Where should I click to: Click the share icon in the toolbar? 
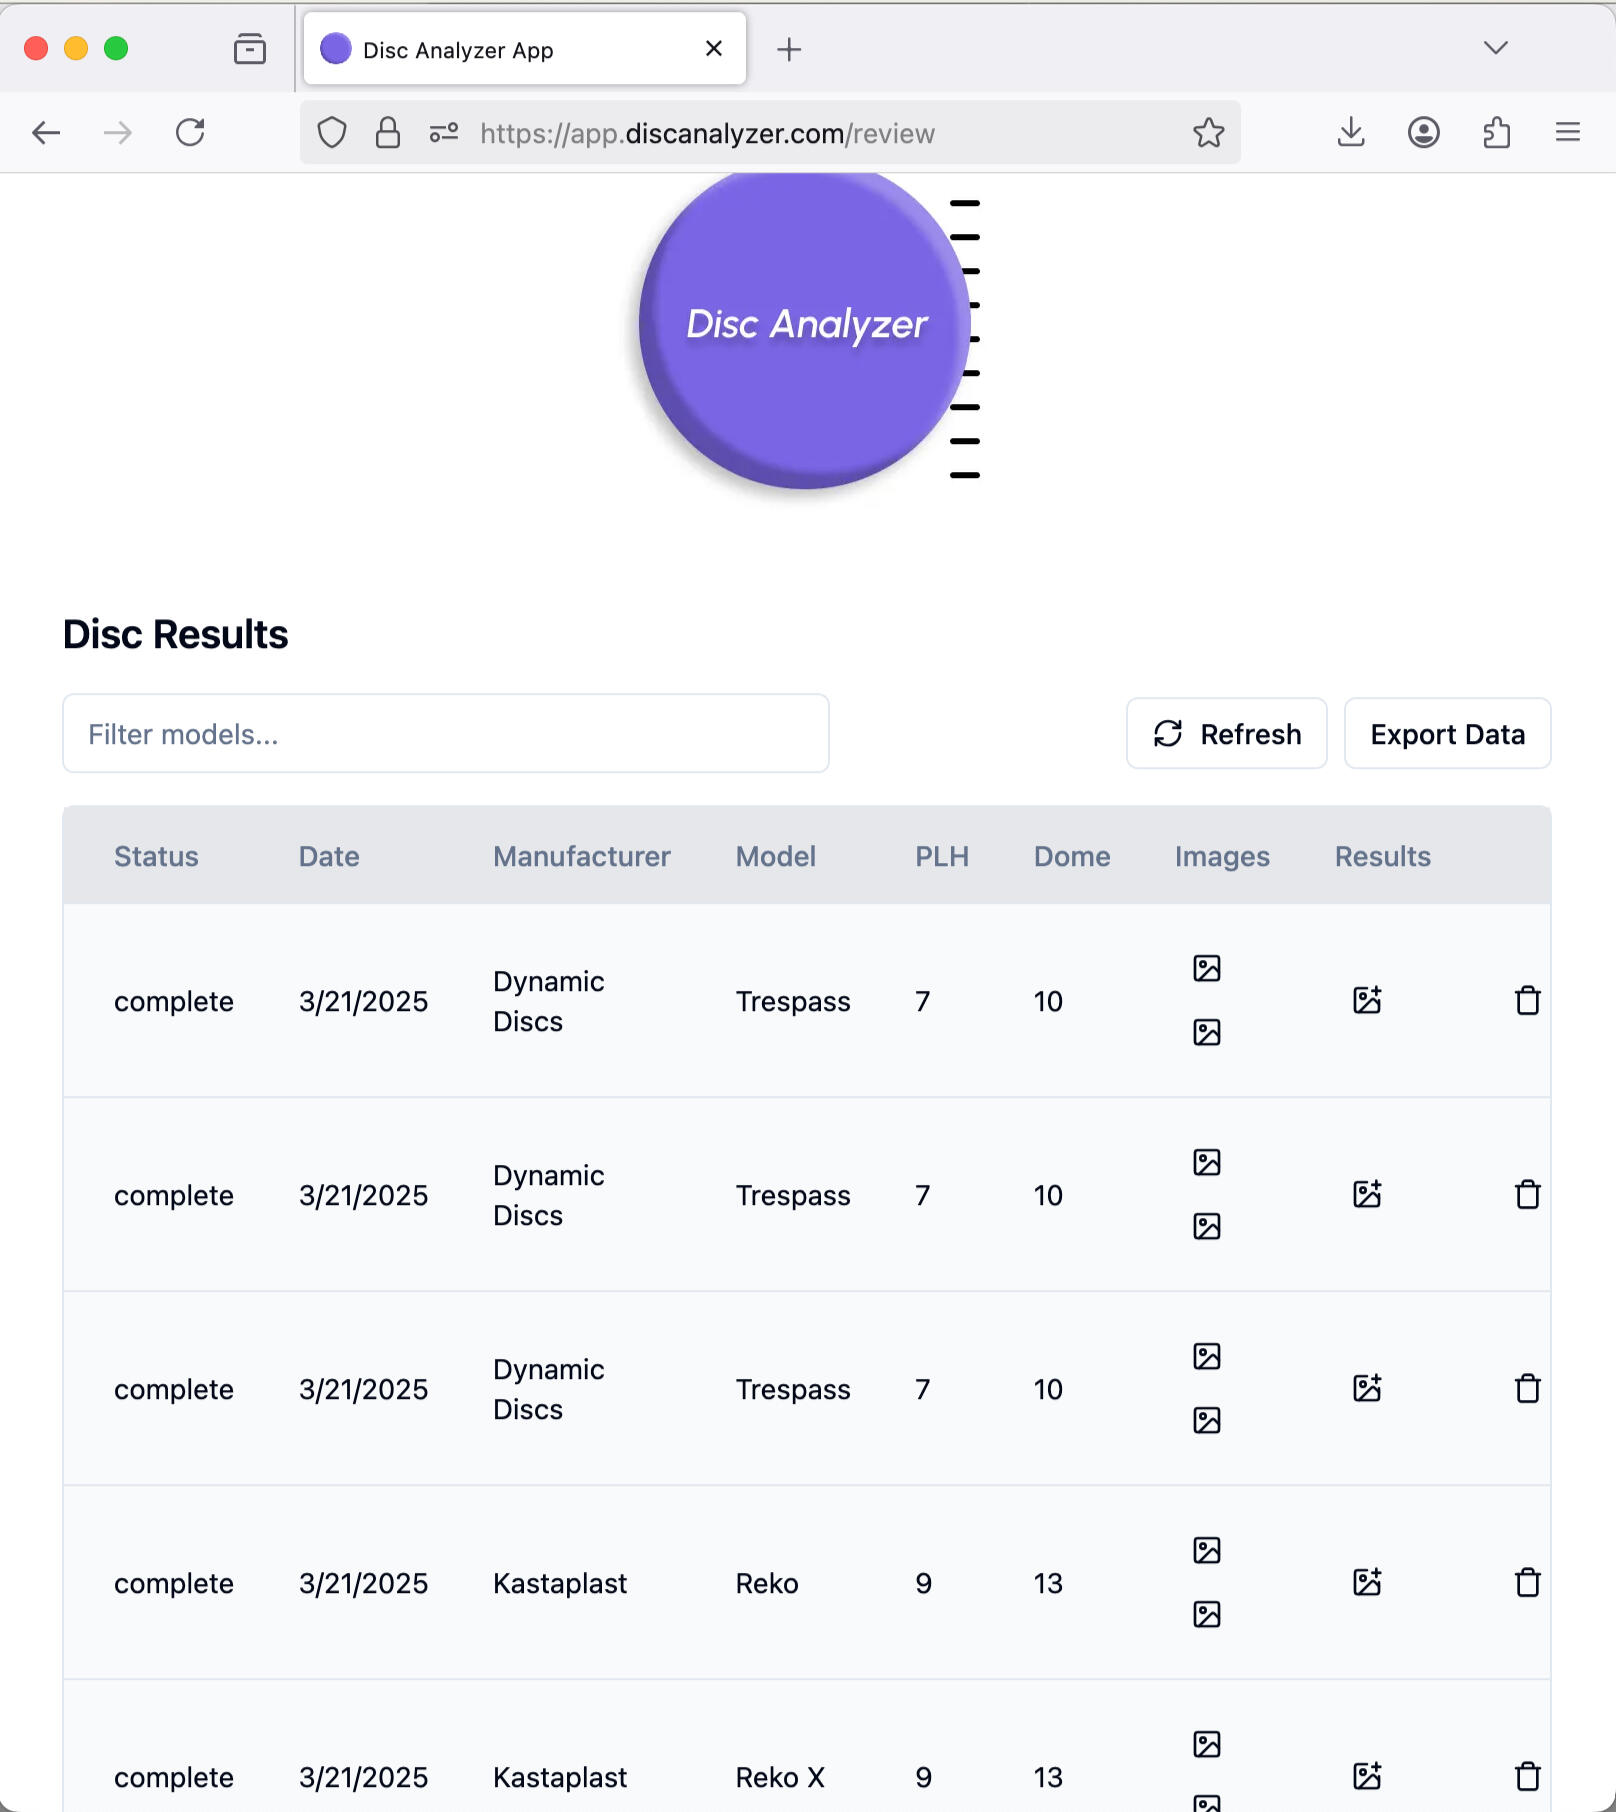click(1496, 132)
